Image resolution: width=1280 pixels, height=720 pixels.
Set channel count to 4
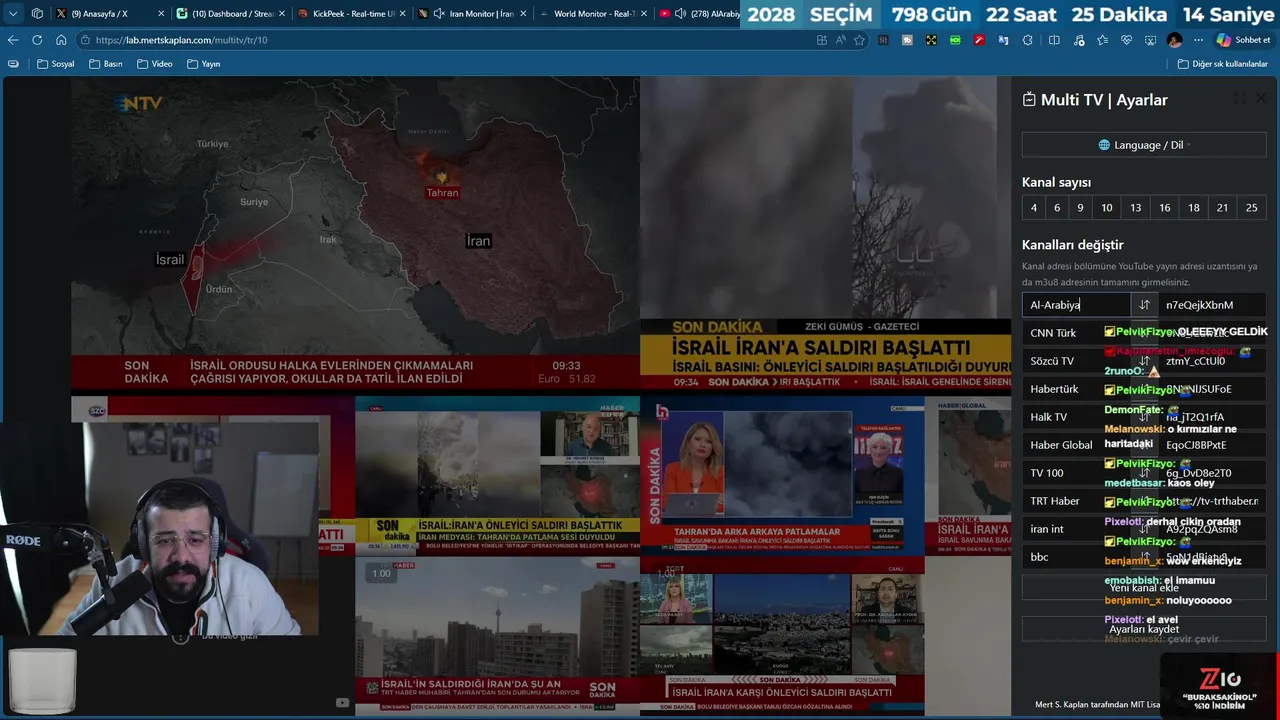click(1034, 208)
